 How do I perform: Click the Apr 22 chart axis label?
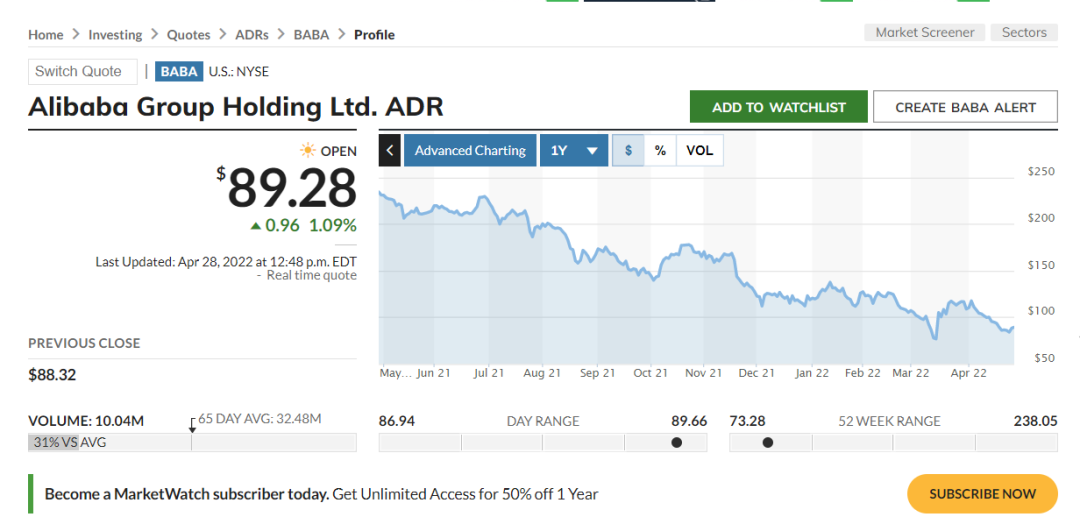click(968, 372)
